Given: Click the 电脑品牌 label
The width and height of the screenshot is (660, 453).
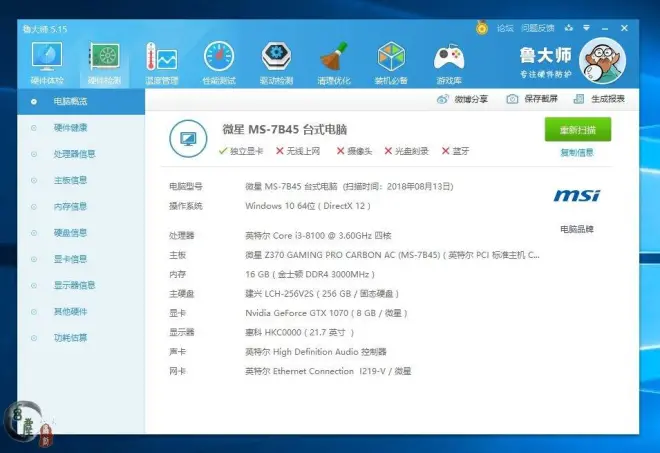Looking at the screenshot, I should click(577, 229).
